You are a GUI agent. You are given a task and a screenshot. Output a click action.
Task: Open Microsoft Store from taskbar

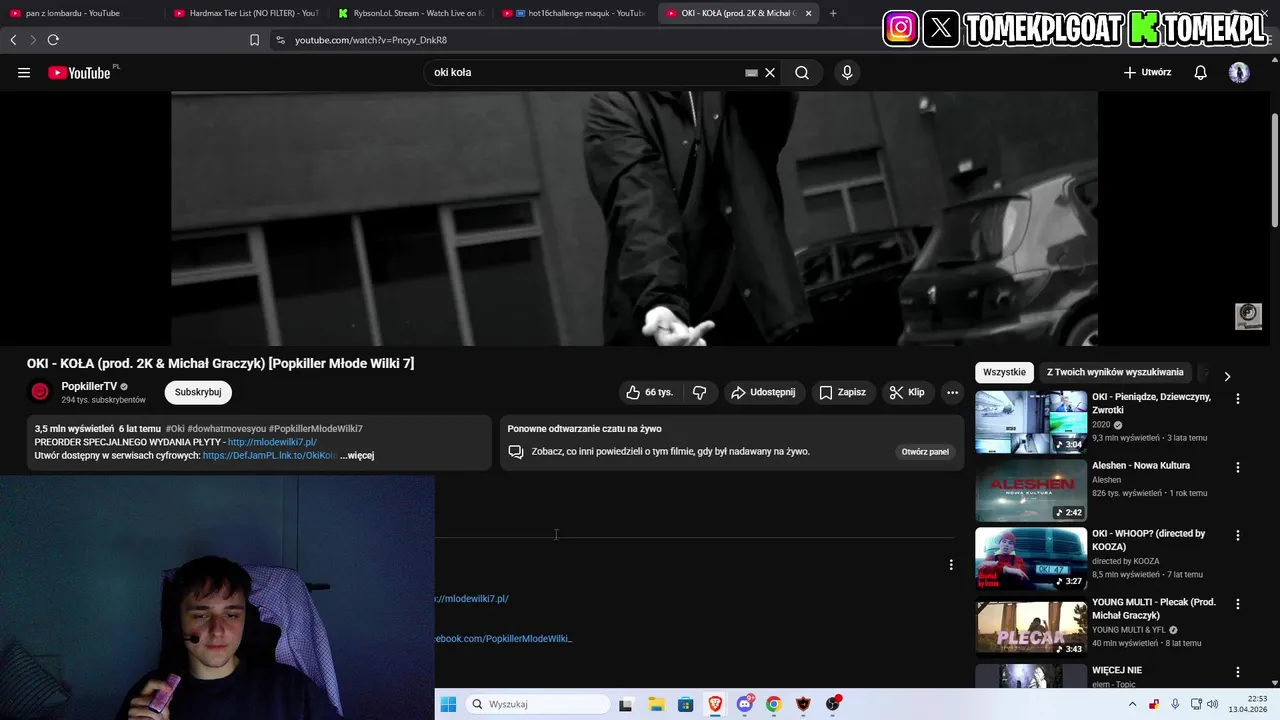click(x=685, y=704)
